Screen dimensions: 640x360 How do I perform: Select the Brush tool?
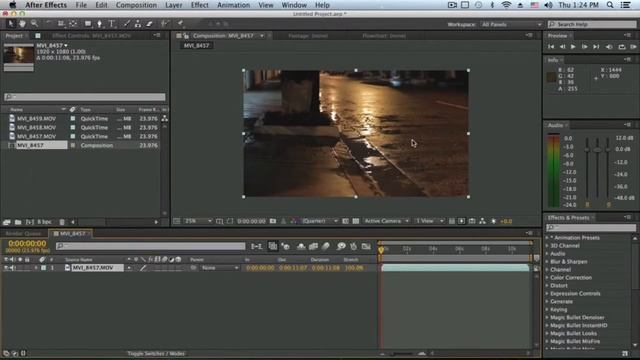[x=127, y=24]
